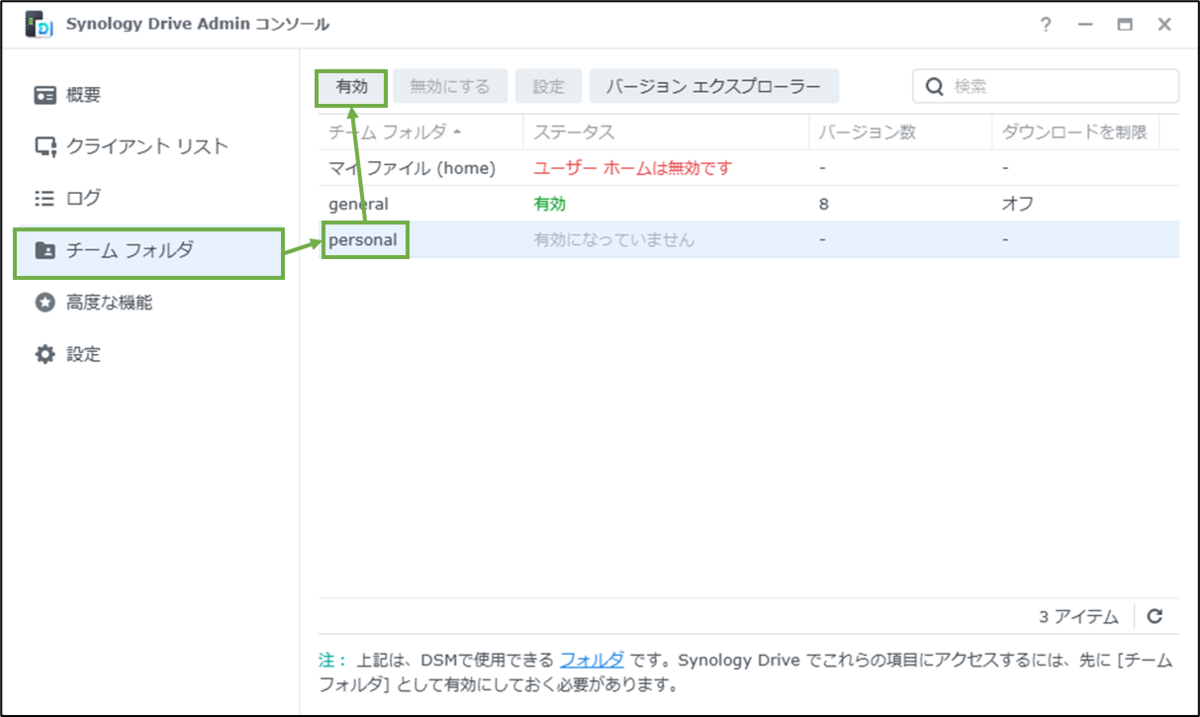This screenshot has width=1200, height=717.
Task: Select the general folder row
Action: [x=749, y=204]
